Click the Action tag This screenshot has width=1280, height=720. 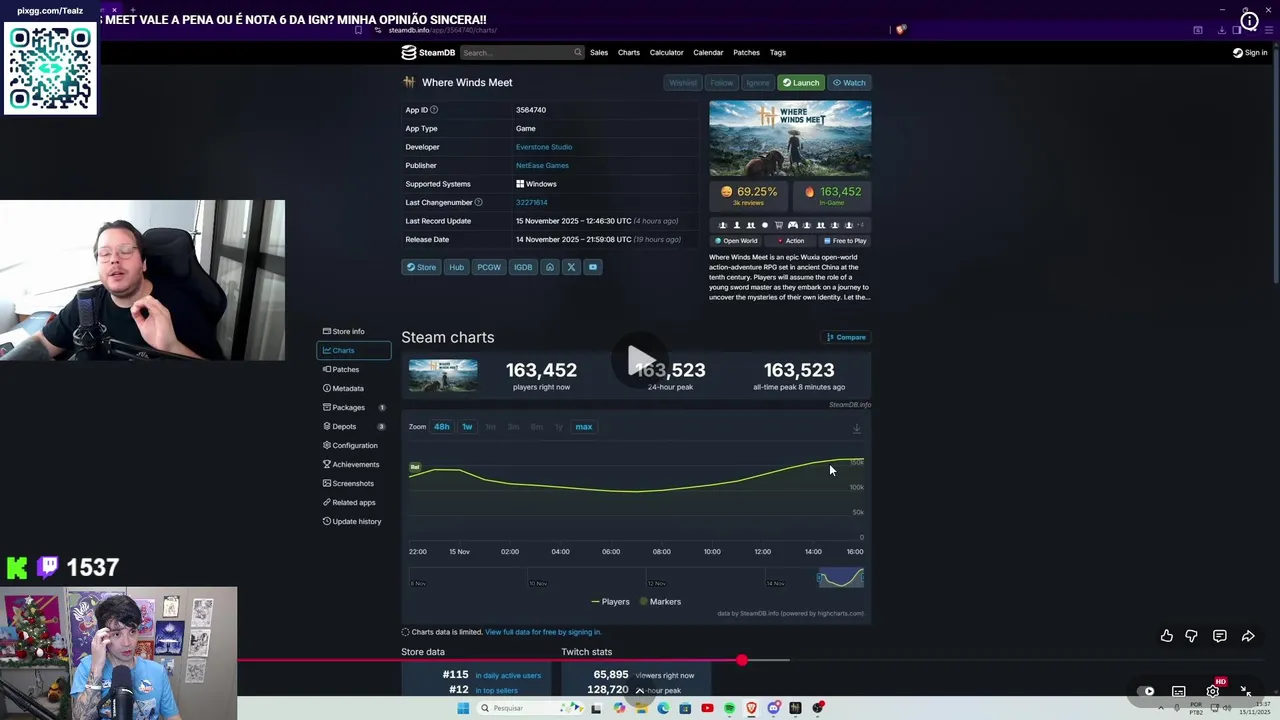pyautogui.click(x=790, y=241)
